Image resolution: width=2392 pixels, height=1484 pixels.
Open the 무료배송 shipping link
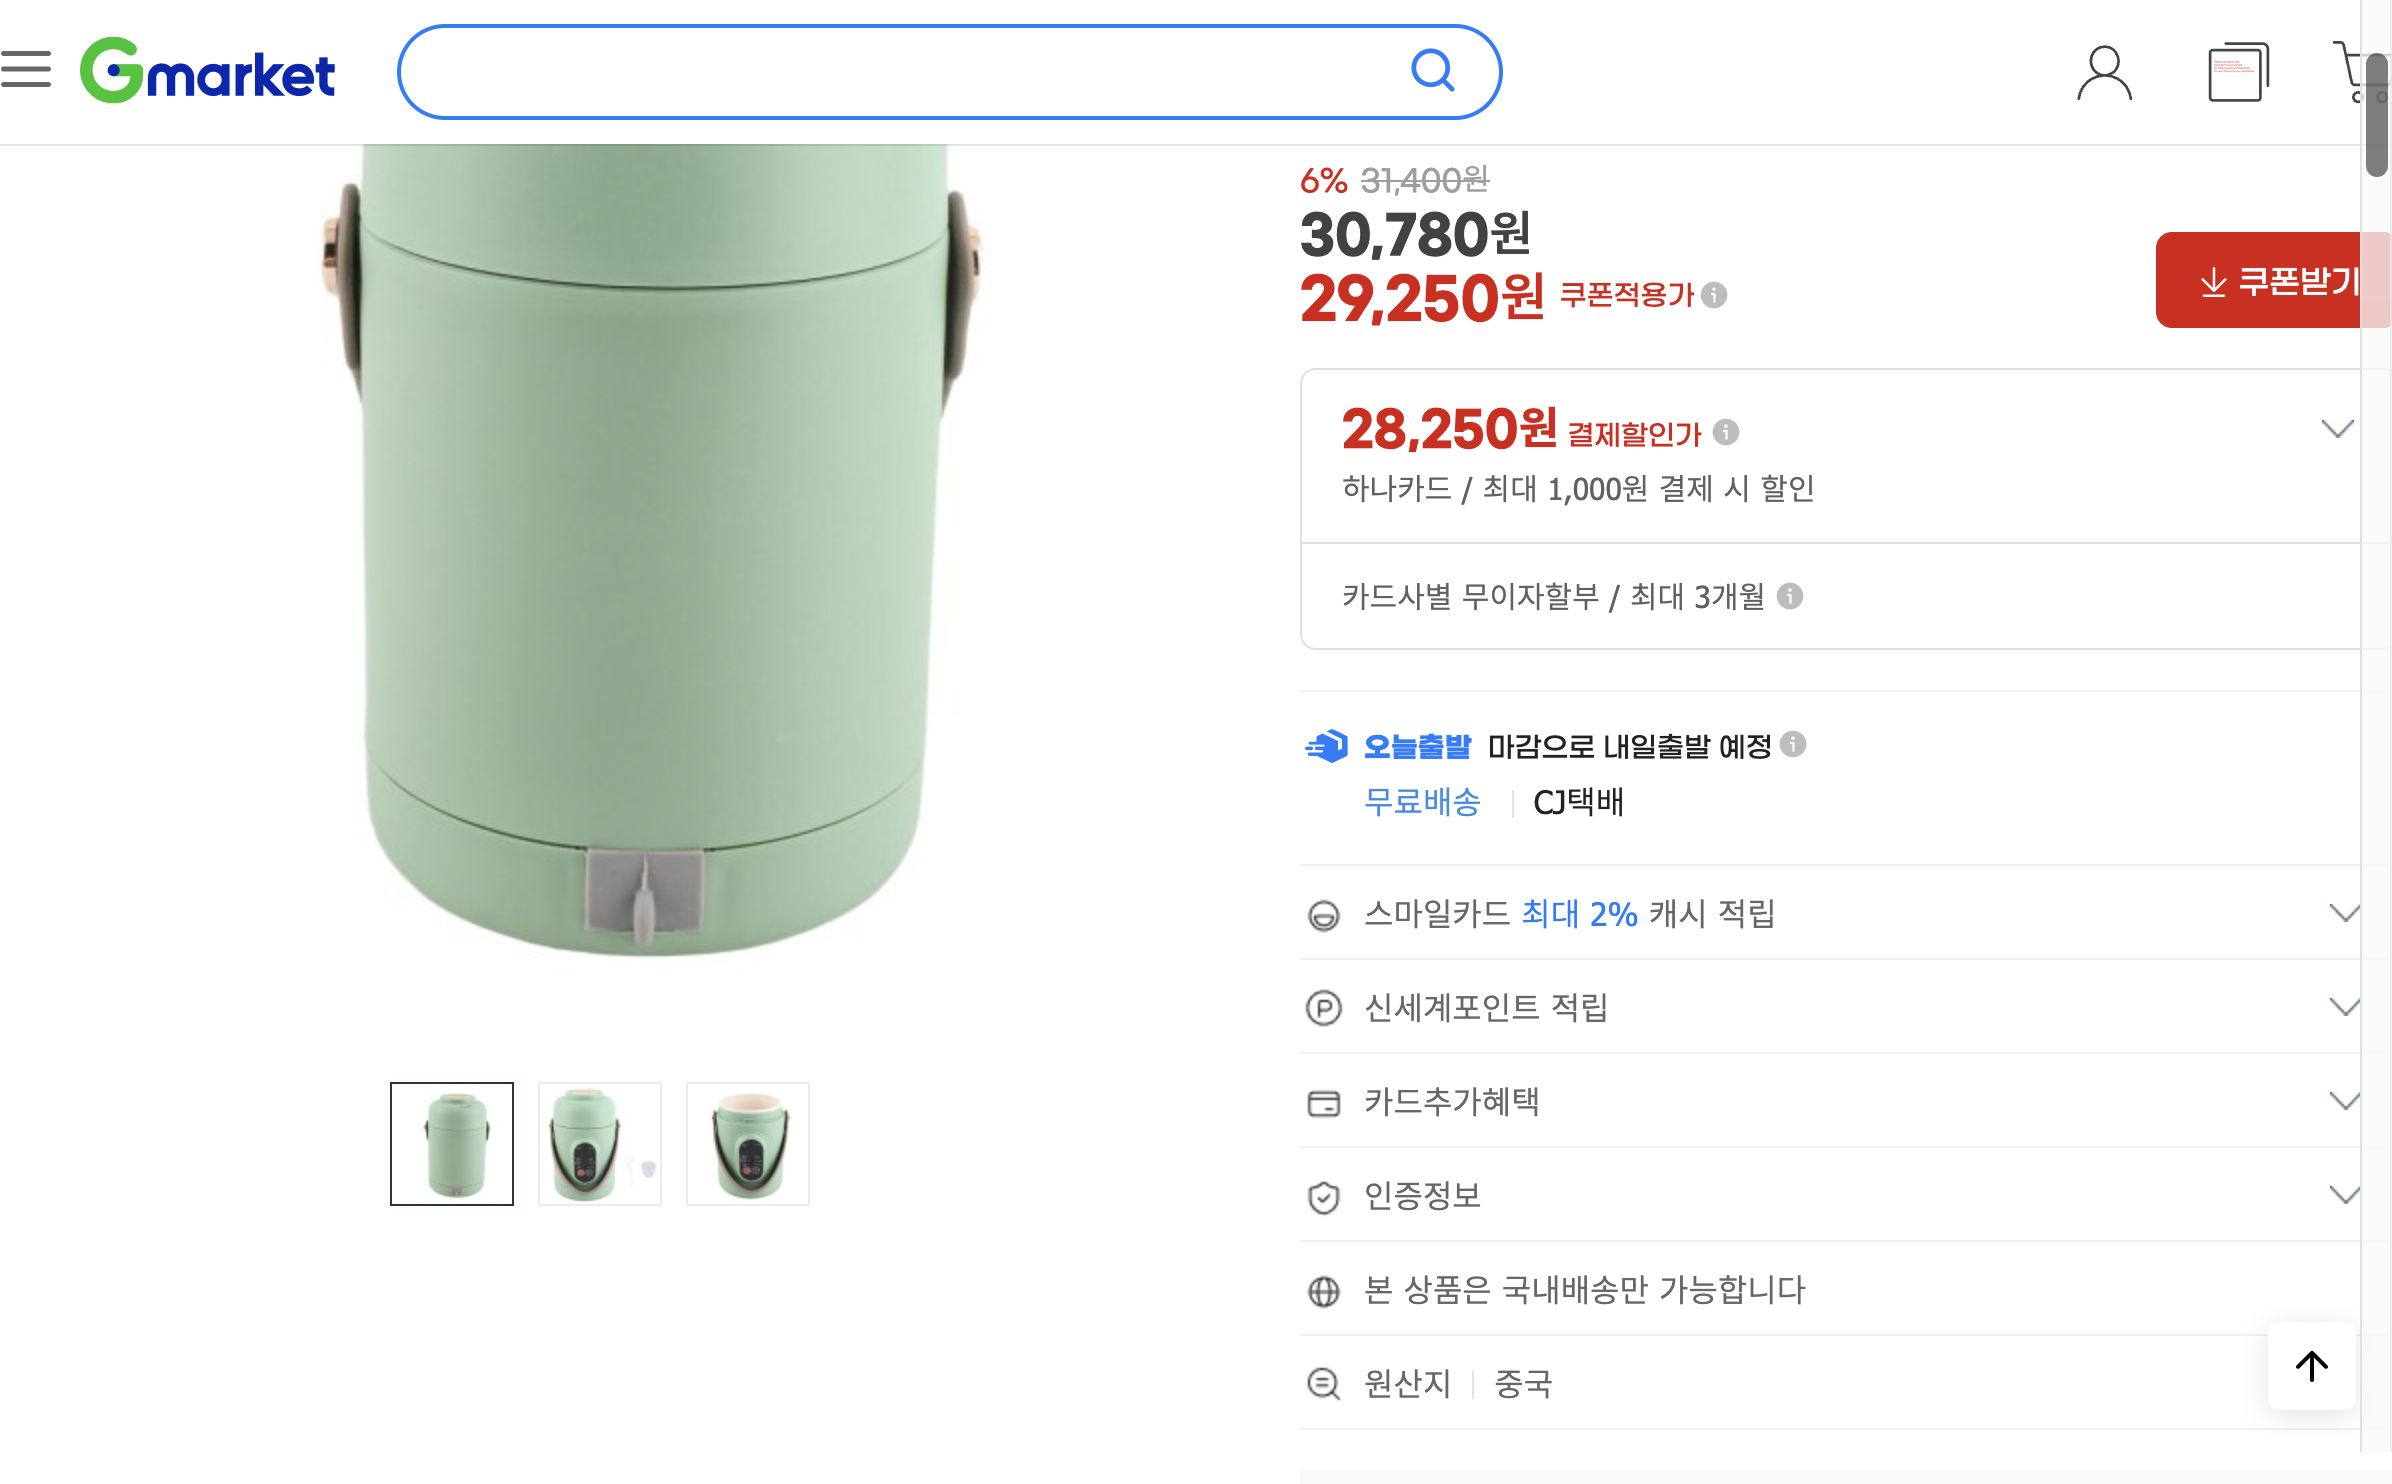click(x=1422, y=802)
